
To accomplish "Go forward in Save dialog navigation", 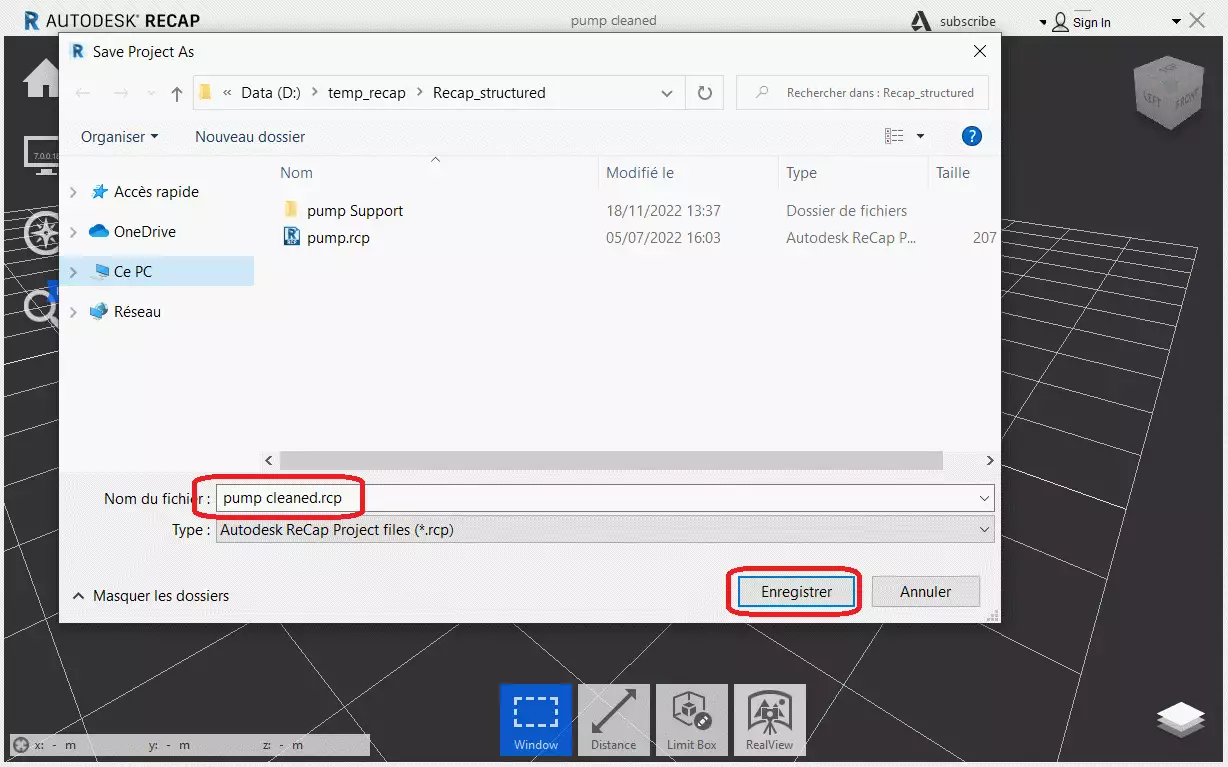I will (121, 93).
